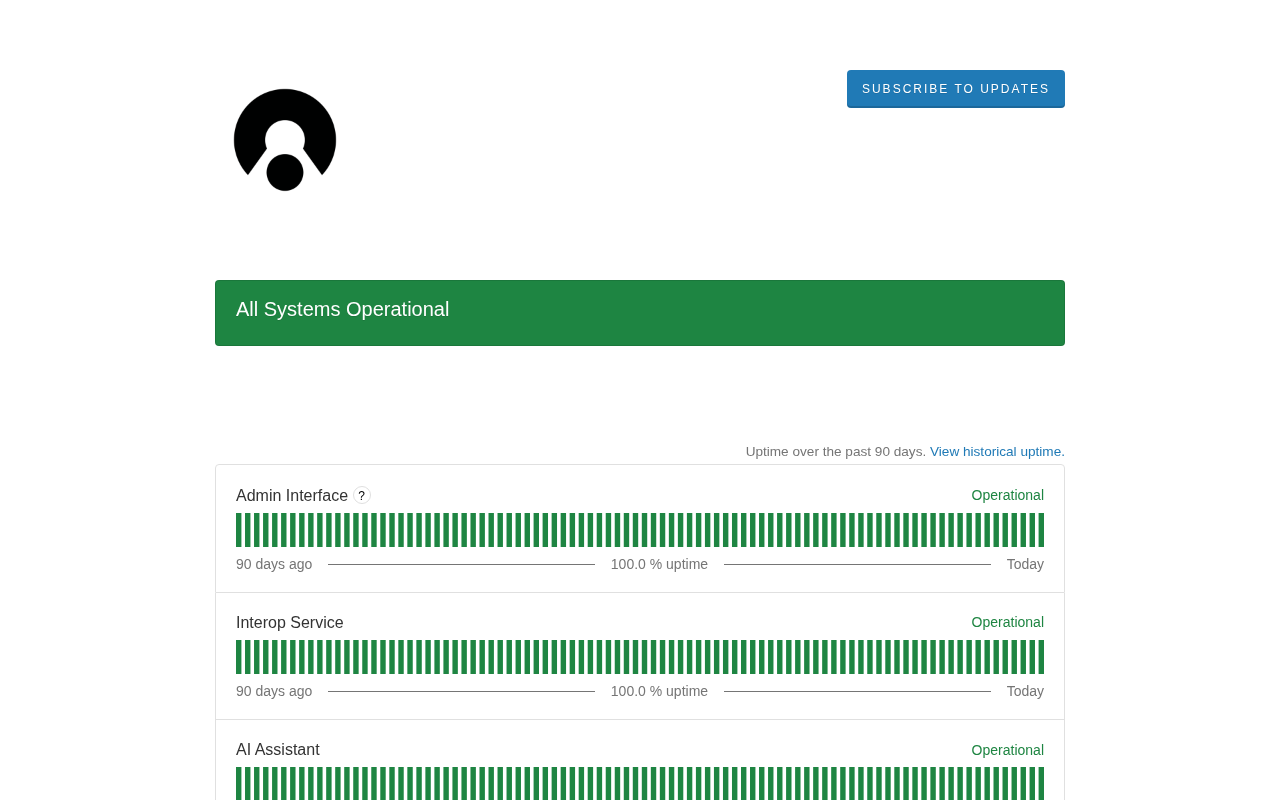Image resolution: width=1280 pixels, height=800 pixels.
Task: Click the AI Assistant Operational status
Action: coord(1007,750)
